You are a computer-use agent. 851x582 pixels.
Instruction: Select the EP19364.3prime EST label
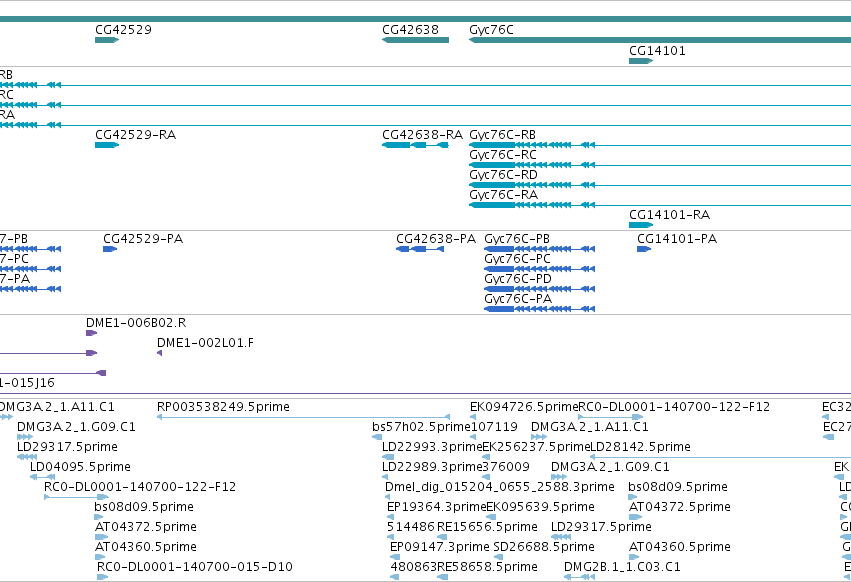pyautogui.click(x=436, y=508)
